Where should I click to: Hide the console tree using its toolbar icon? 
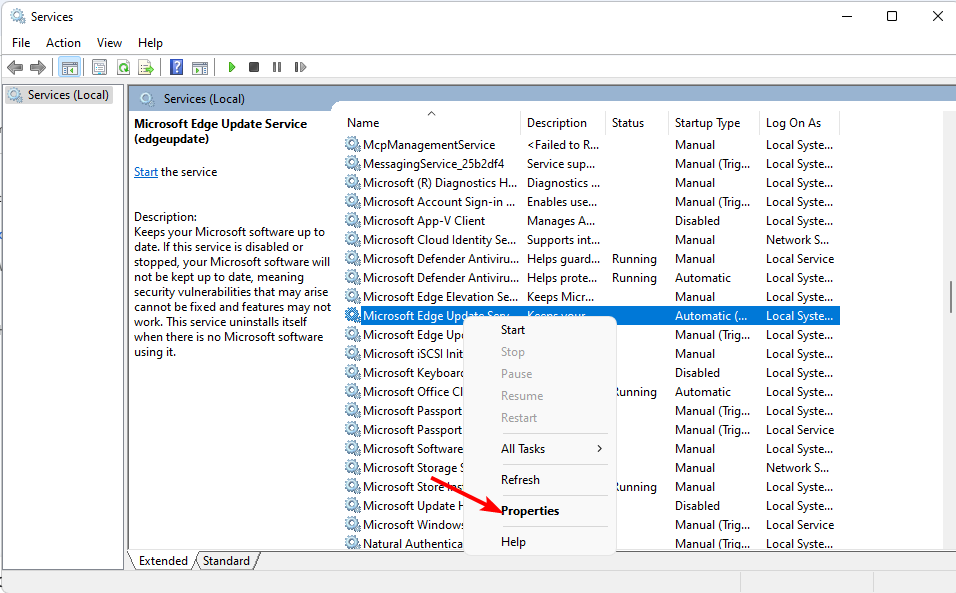pyautogui.click(x=69, y=66)
